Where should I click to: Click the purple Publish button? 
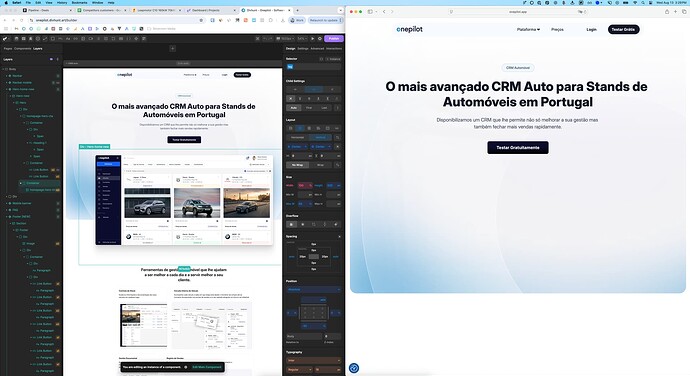tap(334, 39)
